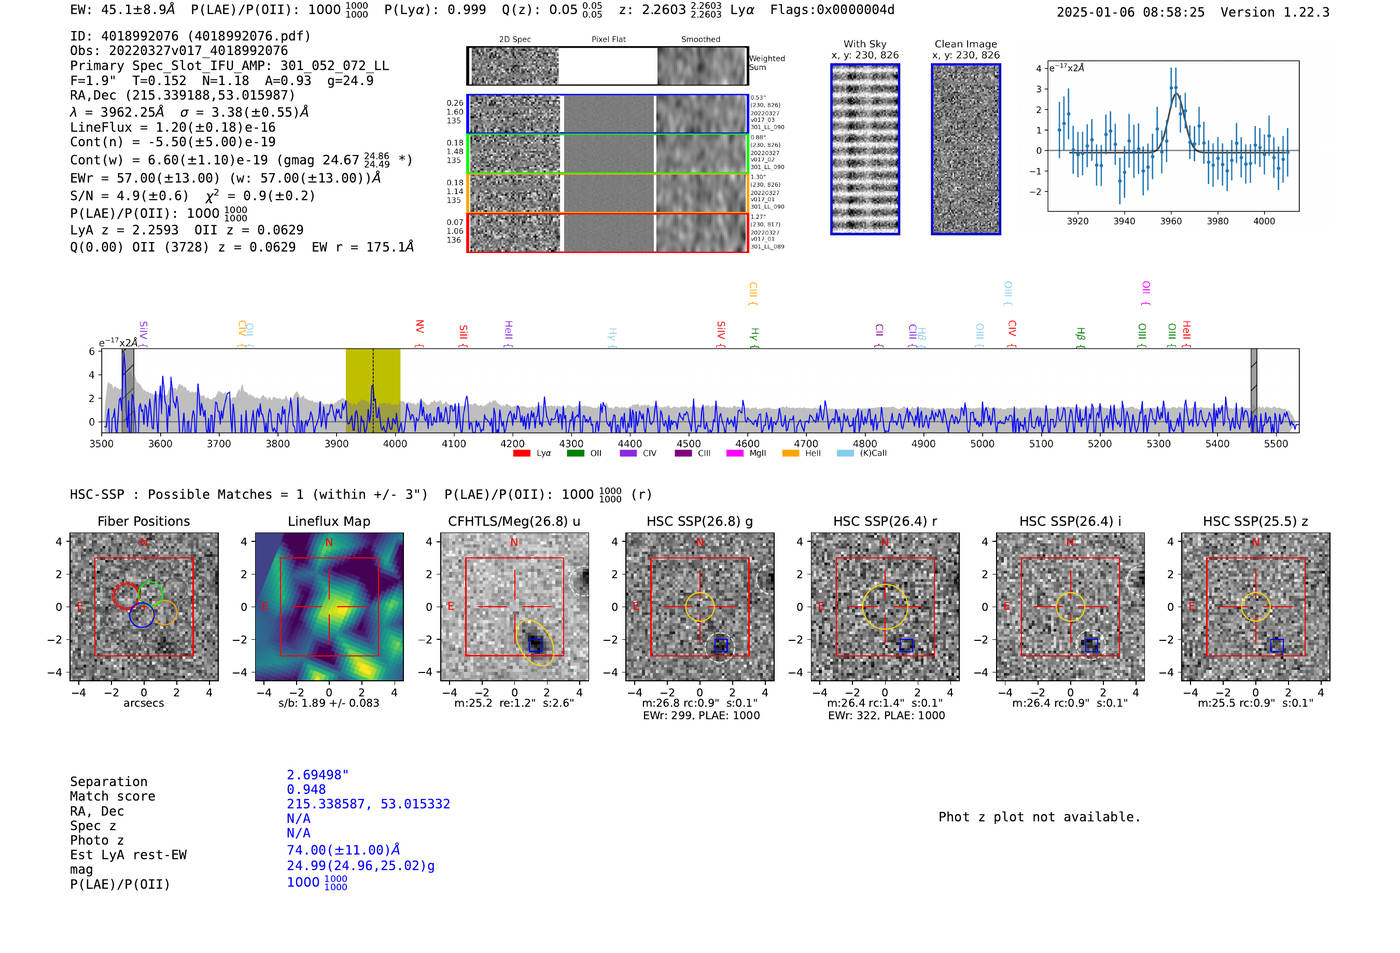Click the blue match box in HSC z cutout
The width and height of the screenshot is (1400, 953).
pyautogui.click(x=1276, y=645)
